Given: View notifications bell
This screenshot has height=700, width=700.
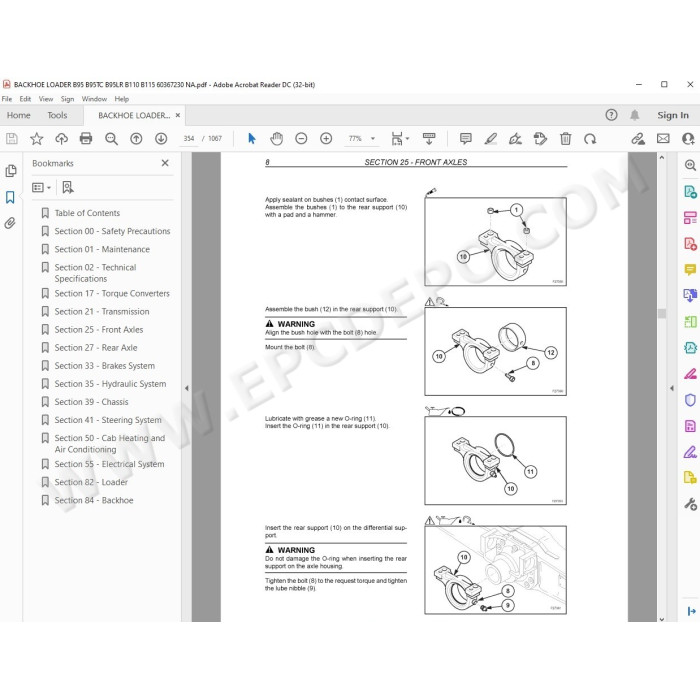Looking at the screenshot, I should point(634,115).
